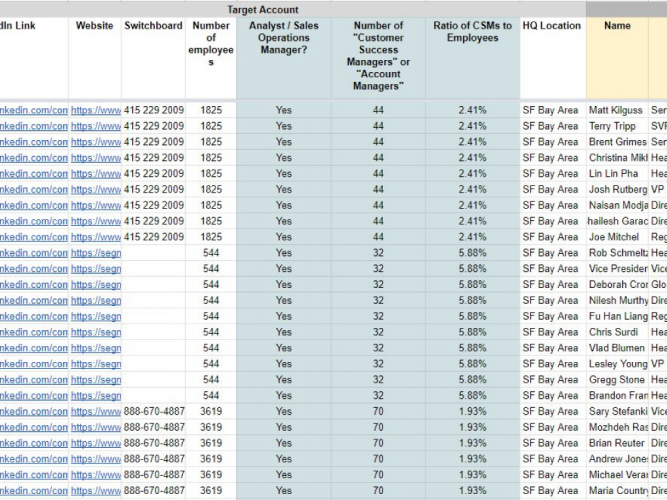Open the LinkedIn link in Matt Kilguss row
The image size is (667, 500).
click(34, 110)
